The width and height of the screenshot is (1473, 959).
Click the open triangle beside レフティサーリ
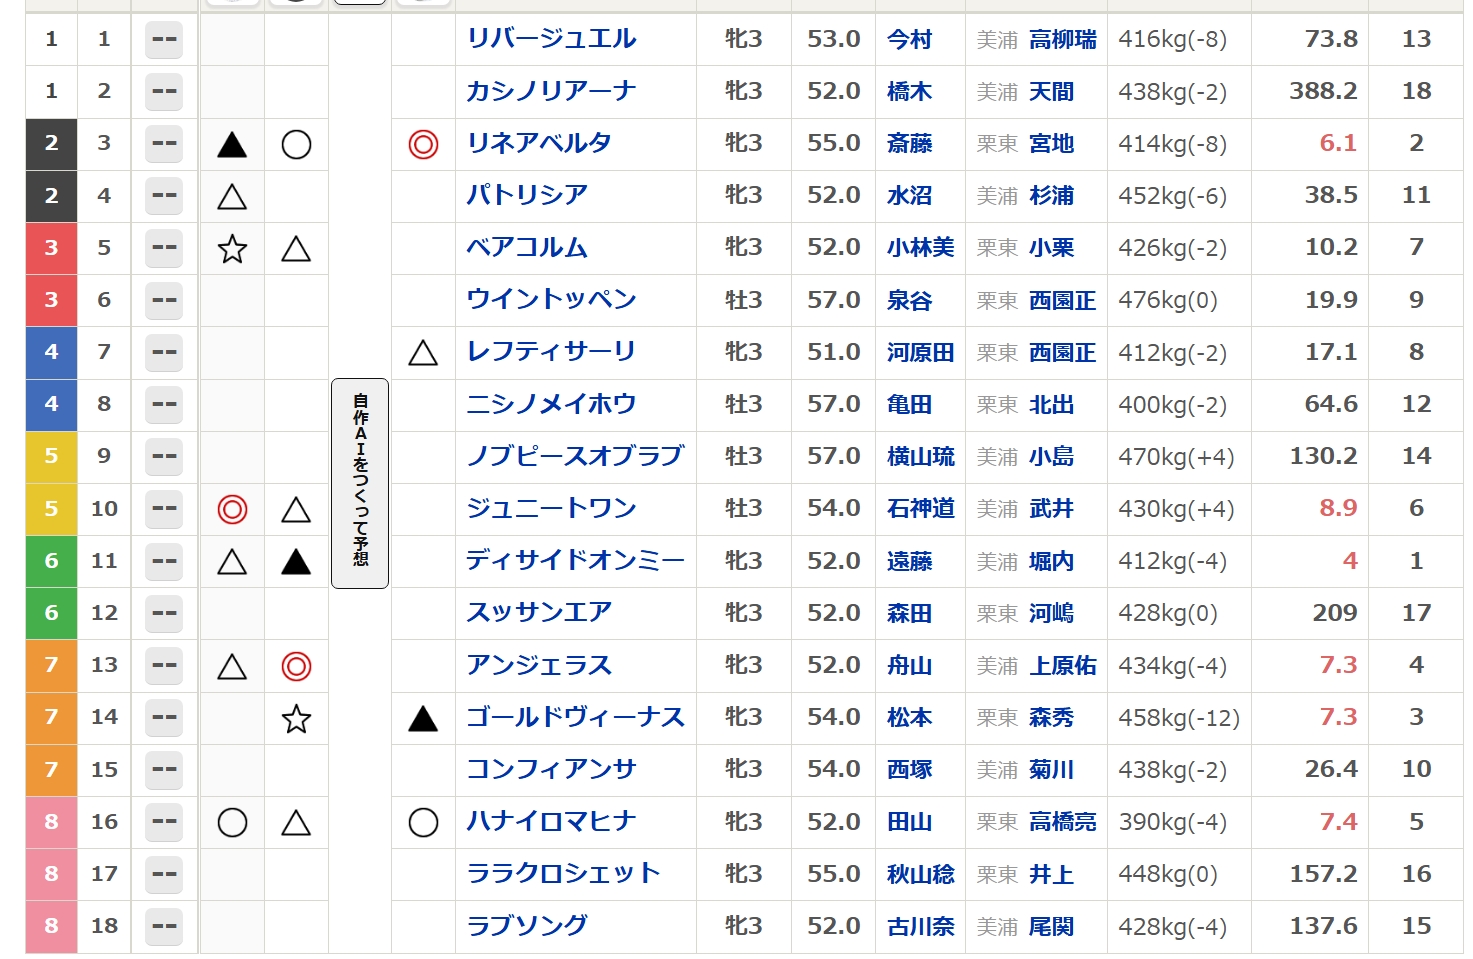[423, 353]
